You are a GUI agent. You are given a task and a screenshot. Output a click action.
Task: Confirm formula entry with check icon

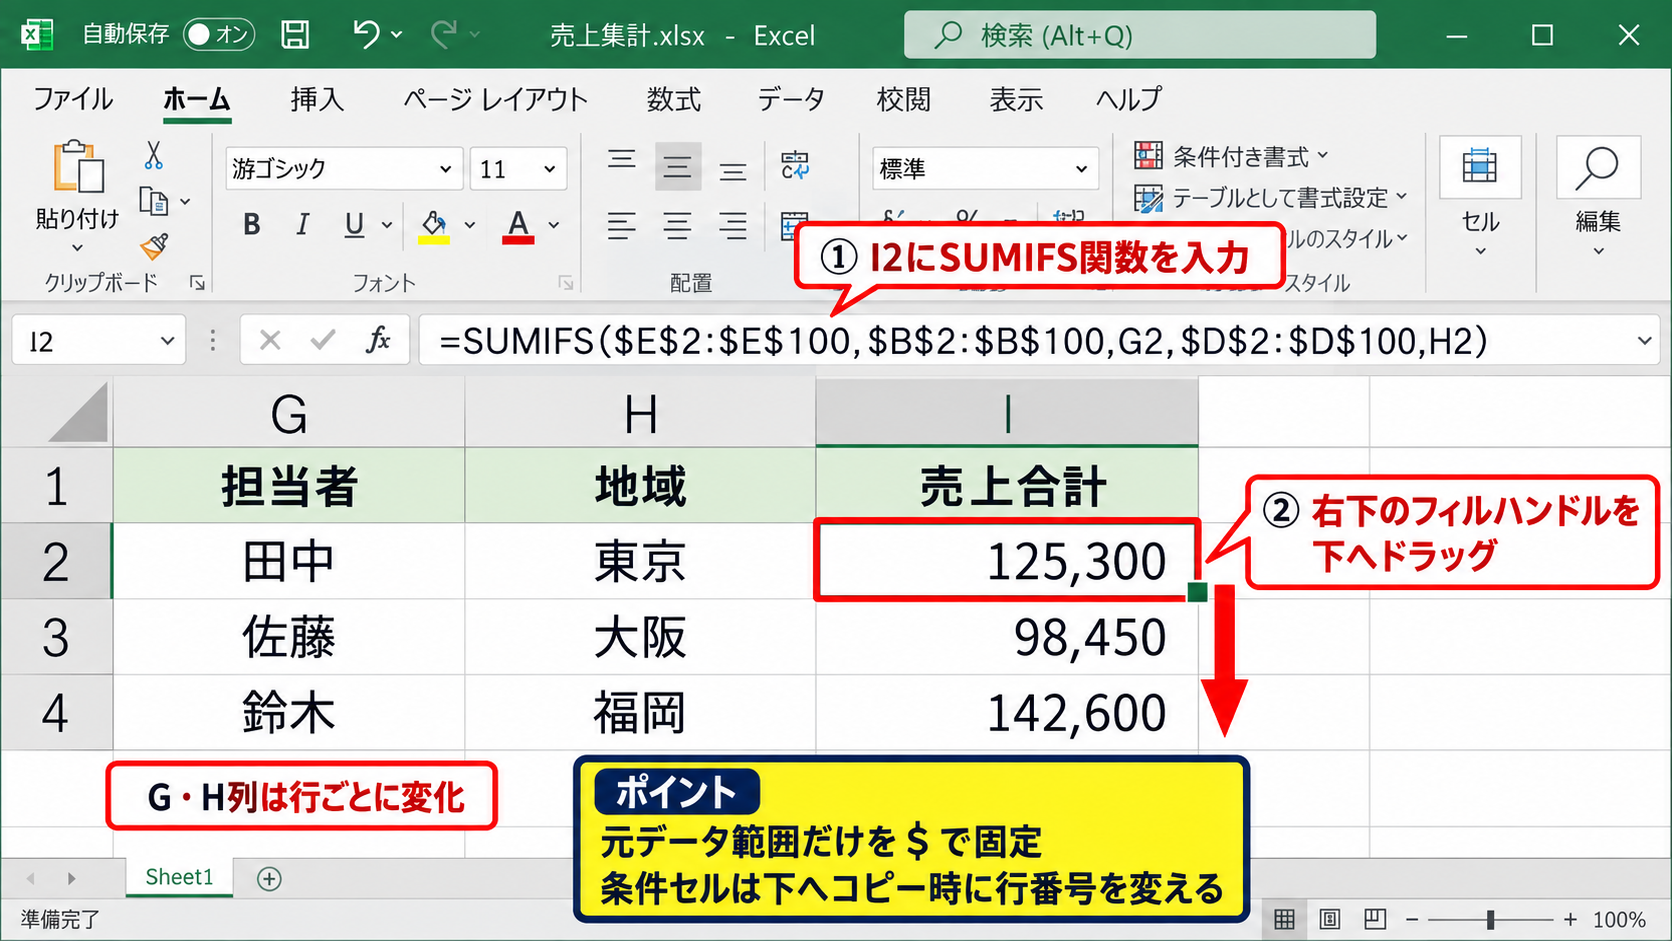323,341
